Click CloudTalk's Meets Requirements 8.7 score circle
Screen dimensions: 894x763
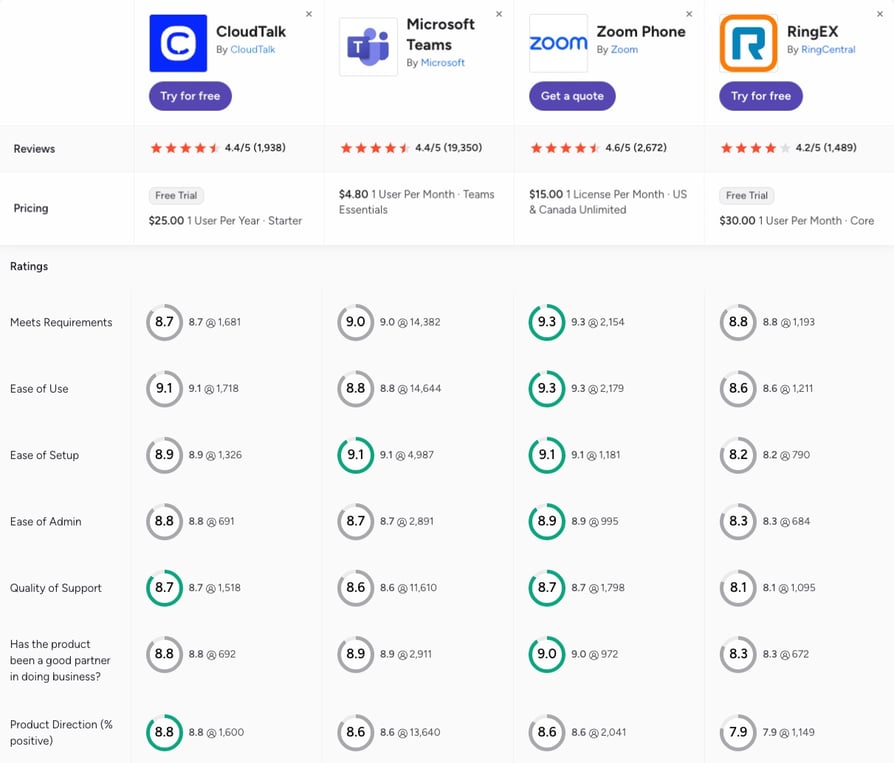tap(164, 322)
